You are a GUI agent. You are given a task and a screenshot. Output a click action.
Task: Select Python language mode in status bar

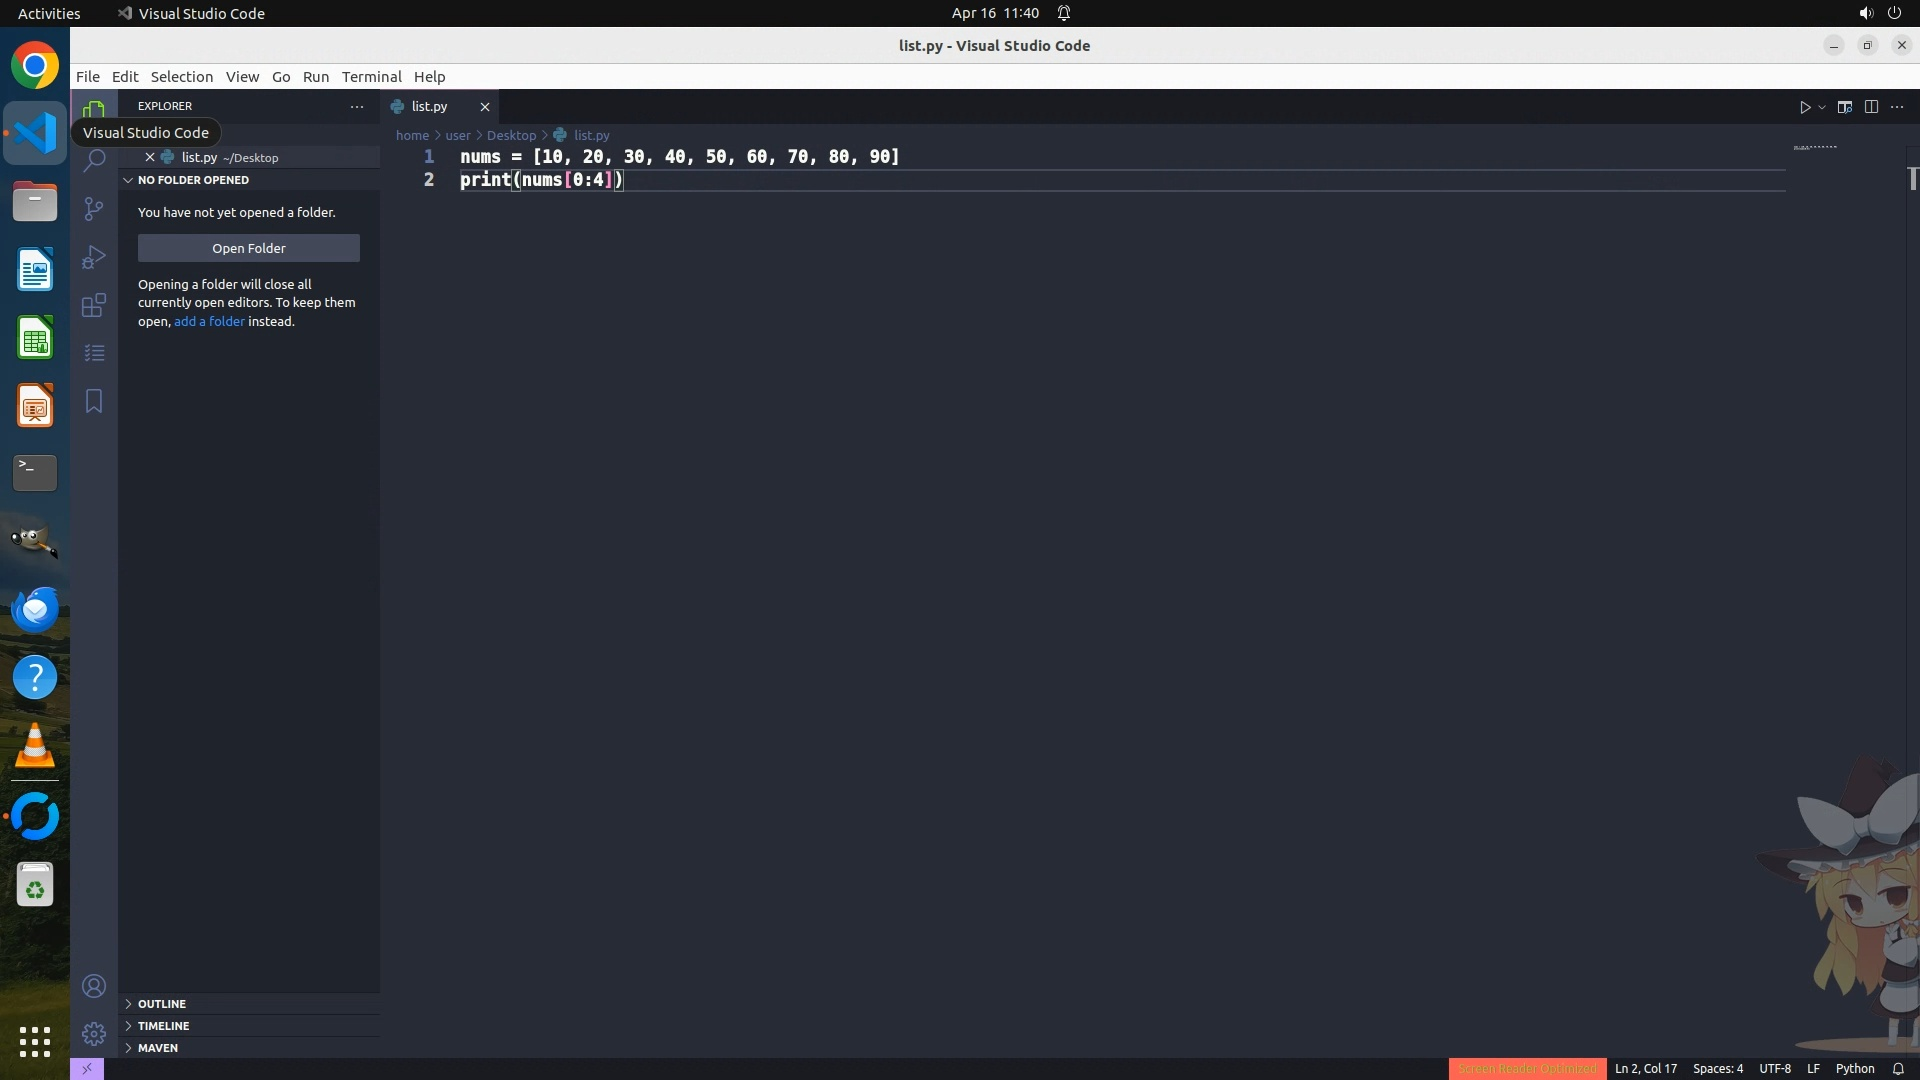tap(1854, 1068)
